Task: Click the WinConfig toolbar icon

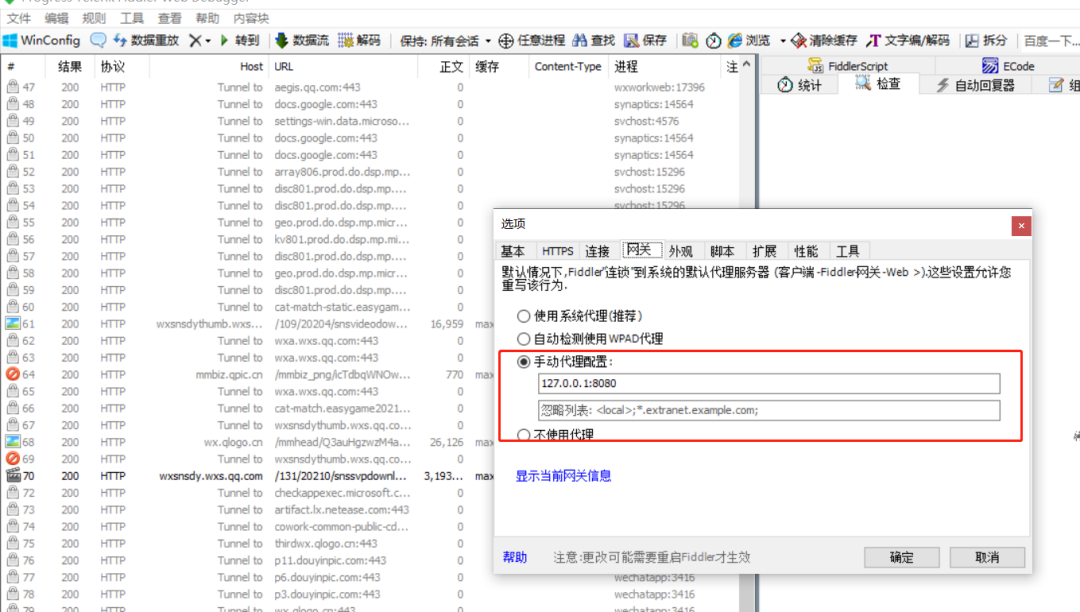Action: coord(10,41)
